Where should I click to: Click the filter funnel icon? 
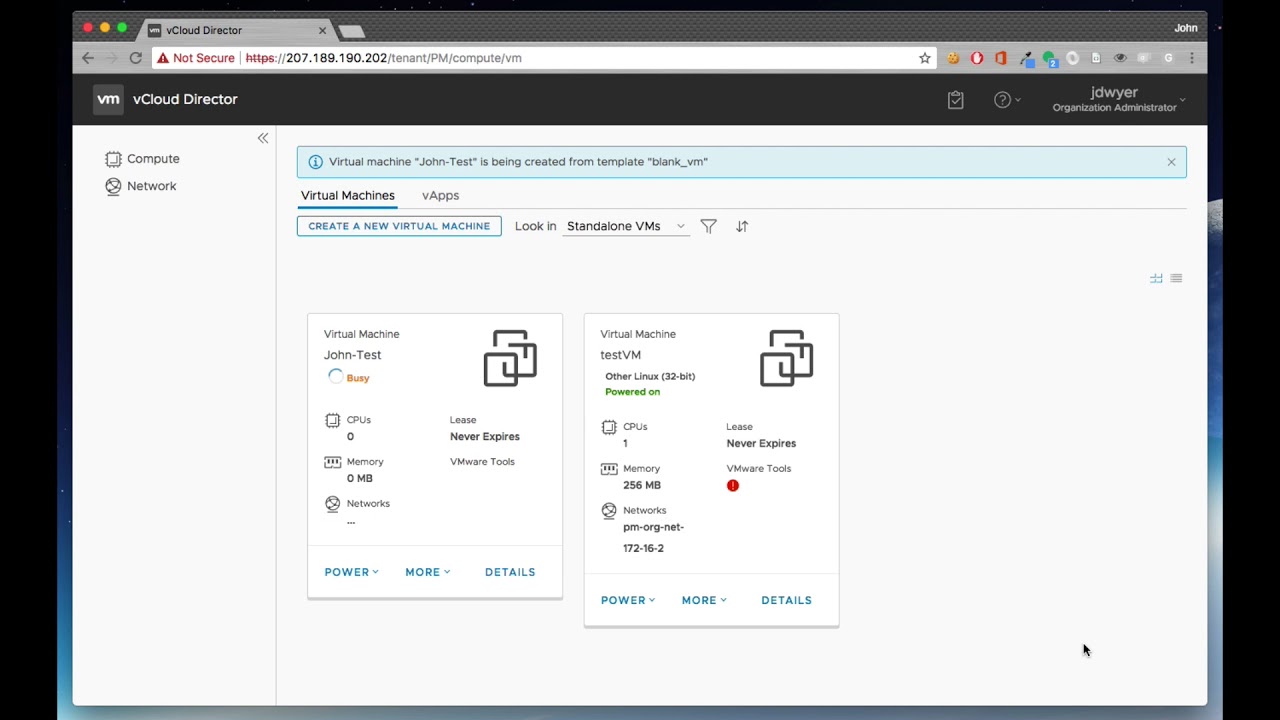(x=708, y=226)
